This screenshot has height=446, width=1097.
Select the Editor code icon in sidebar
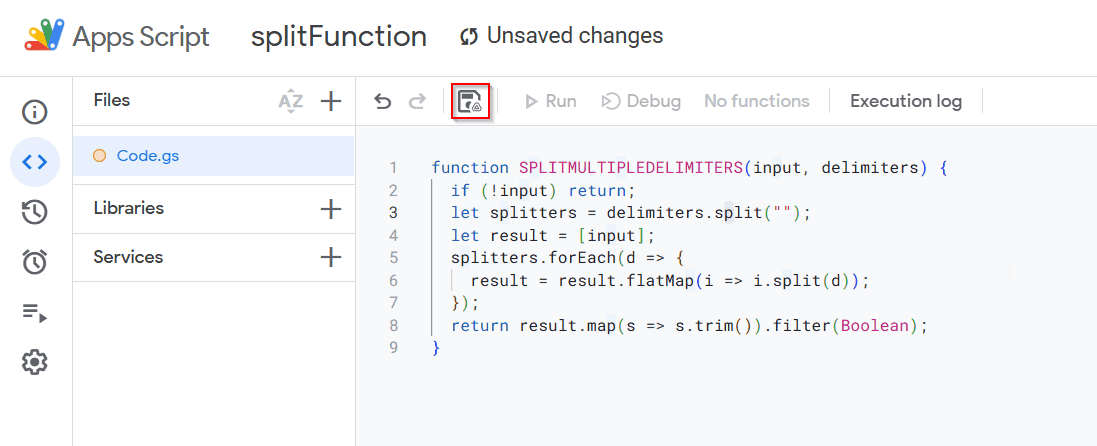pyautogui.click(x=35, y=162)
